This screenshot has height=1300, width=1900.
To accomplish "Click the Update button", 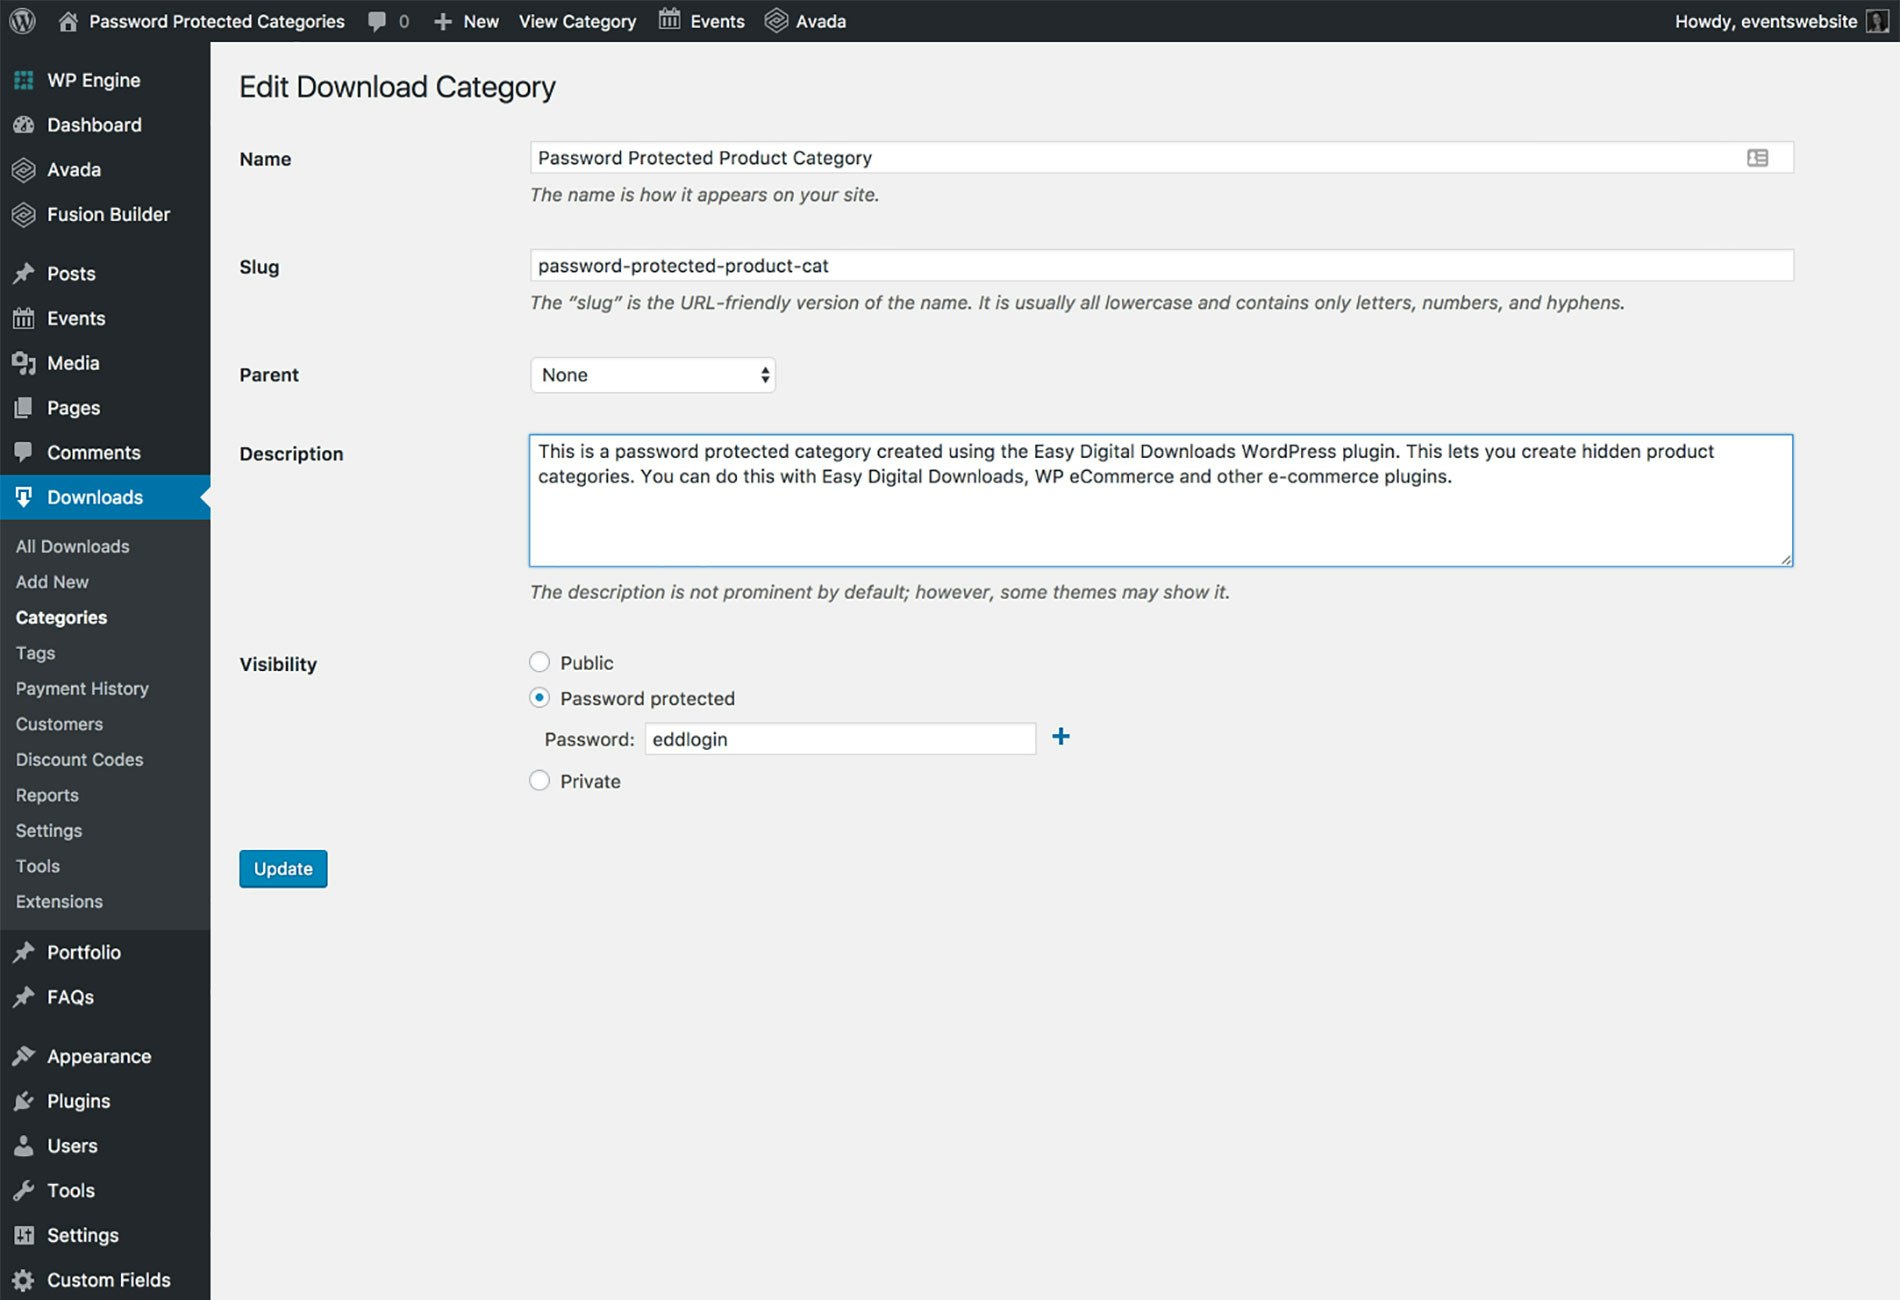I will tap(283, 869).
